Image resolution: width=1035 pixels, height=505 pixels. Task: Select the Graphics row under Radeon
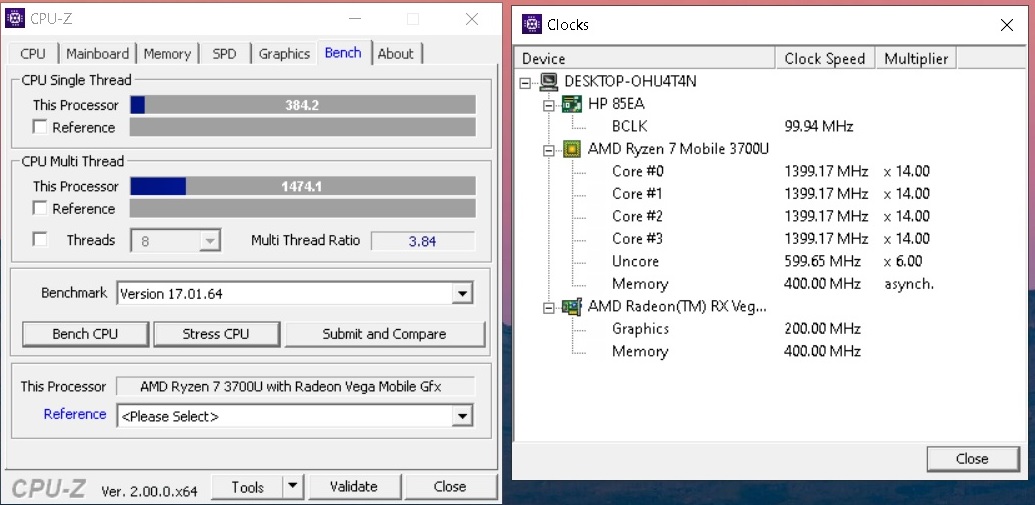640,328
